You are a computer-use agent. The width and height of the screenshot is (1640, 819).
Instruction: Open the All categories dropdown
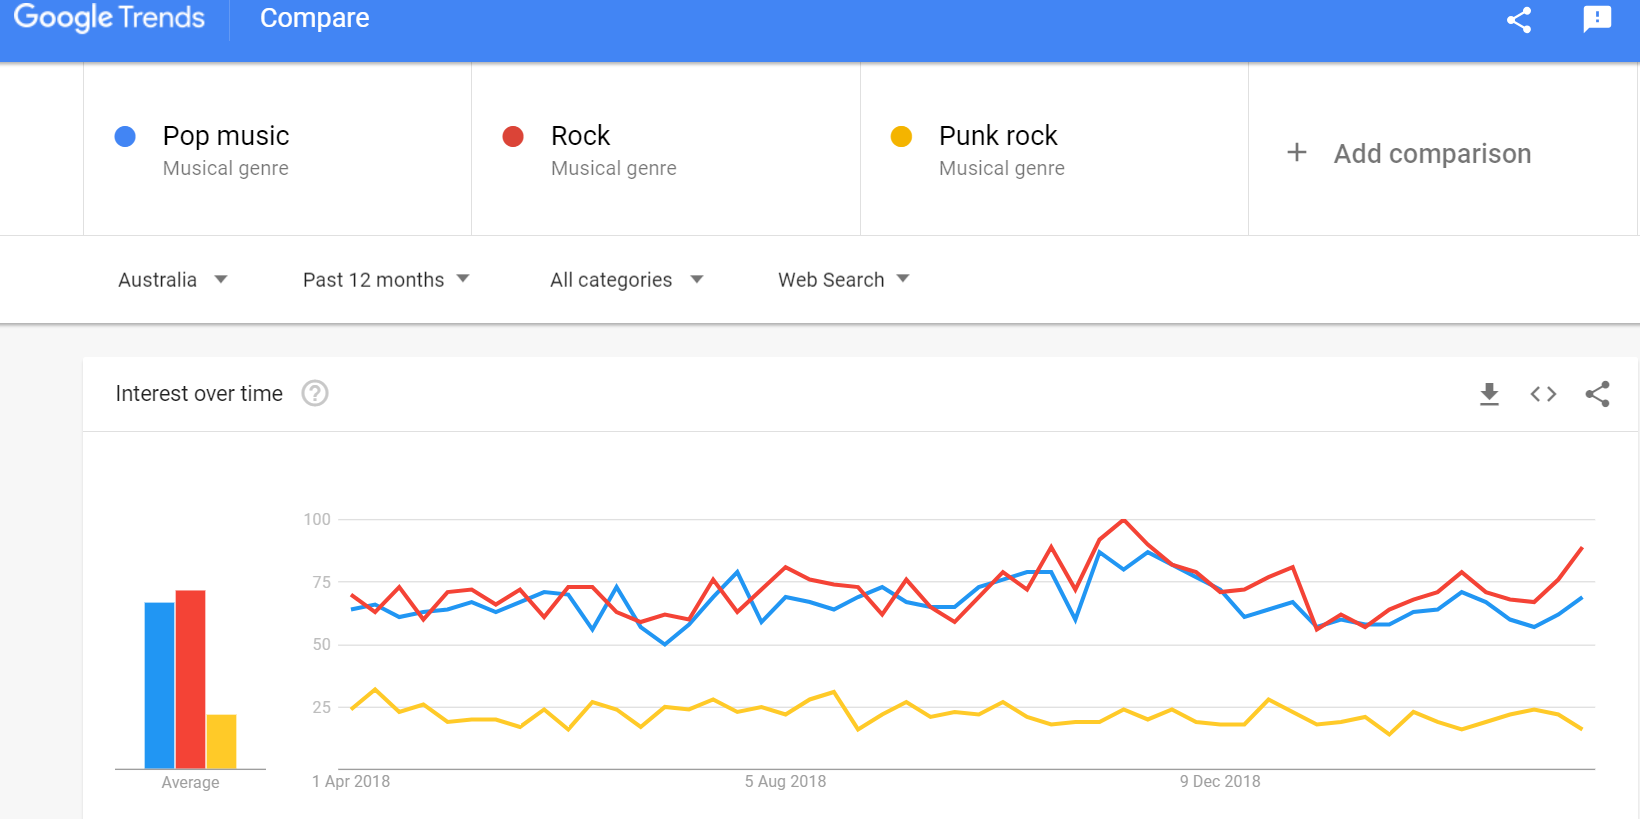(x=626, y=280)
